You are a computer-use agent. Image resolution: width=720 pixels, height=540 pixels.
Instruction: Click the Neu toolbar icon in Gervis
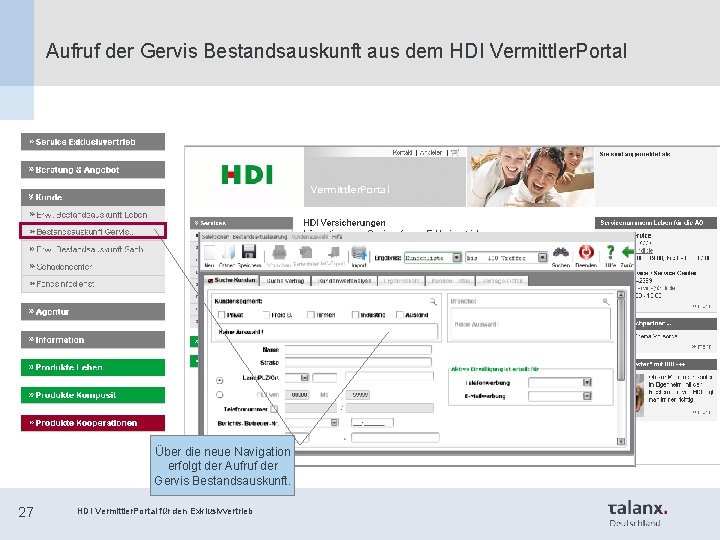click(x=209, y=253)
